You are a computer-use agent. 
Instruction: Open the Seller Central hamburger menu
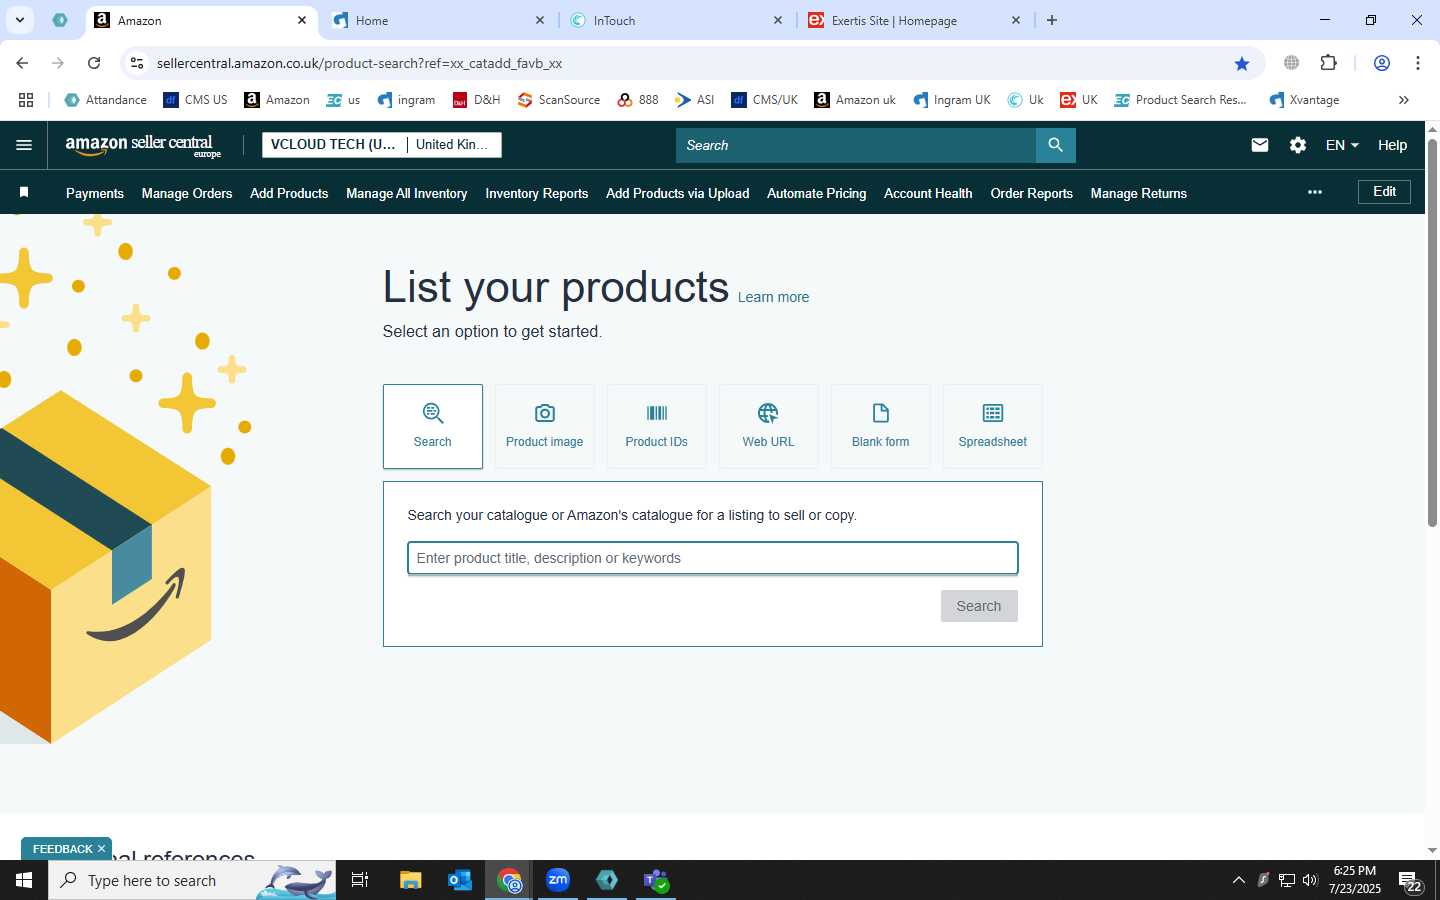tap(24, 145)
